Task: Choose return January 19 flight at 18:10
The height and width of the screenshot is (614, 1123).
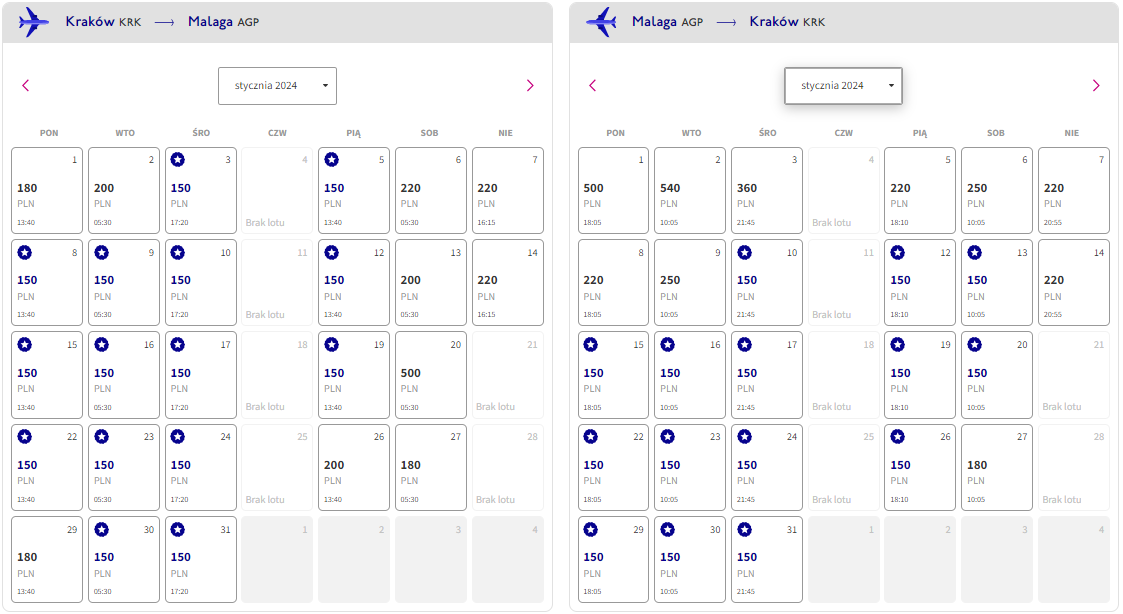Action: point(920,375)
